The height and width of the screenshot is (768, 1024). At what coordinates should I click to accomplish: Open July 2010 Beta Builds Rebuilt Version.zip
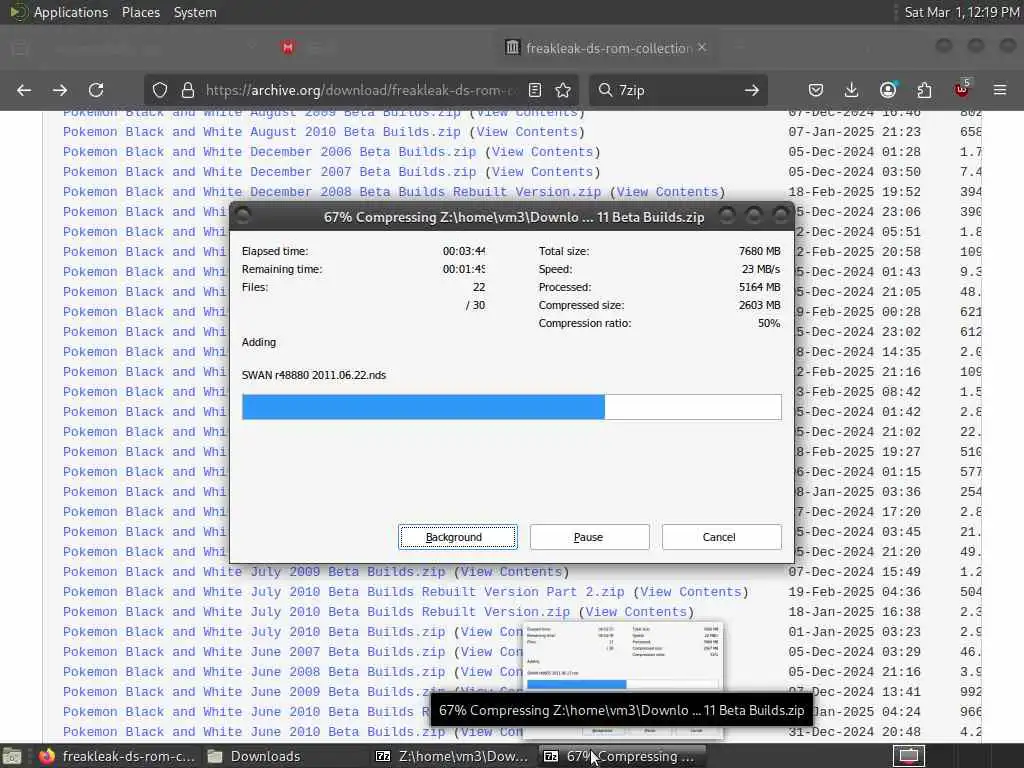point(316,612)
